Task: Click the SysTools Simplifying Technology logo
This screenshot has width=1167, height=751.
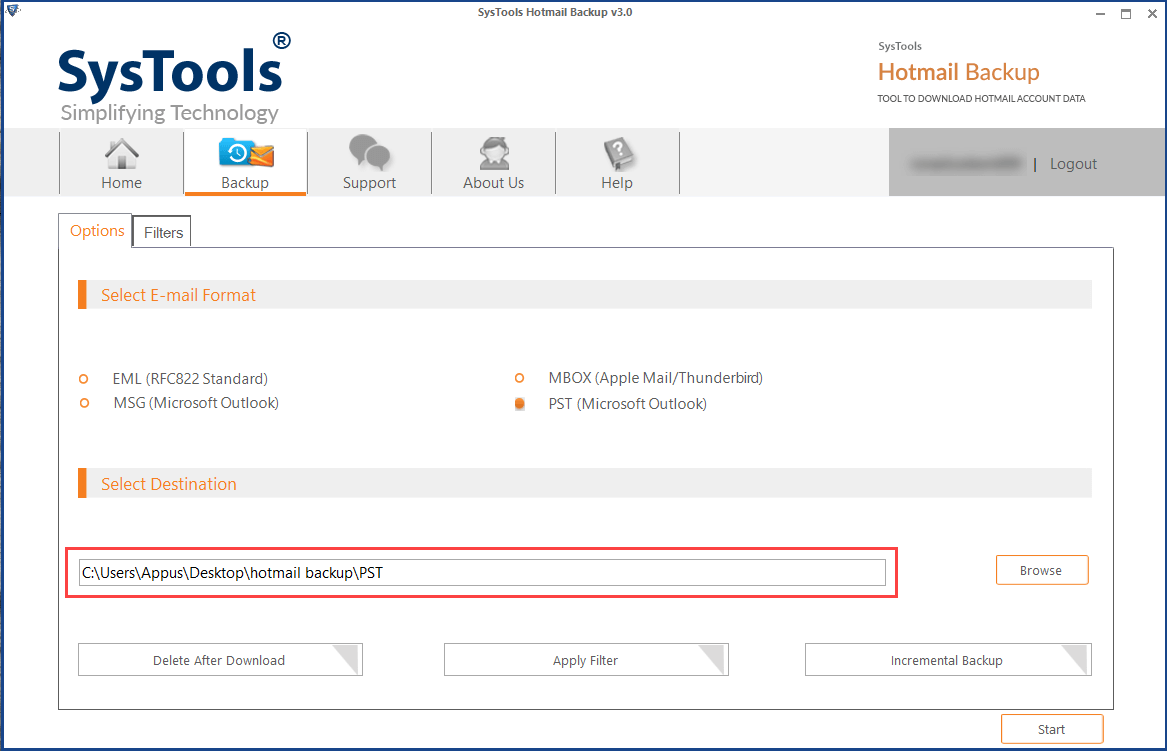Action: pos(174,78)
